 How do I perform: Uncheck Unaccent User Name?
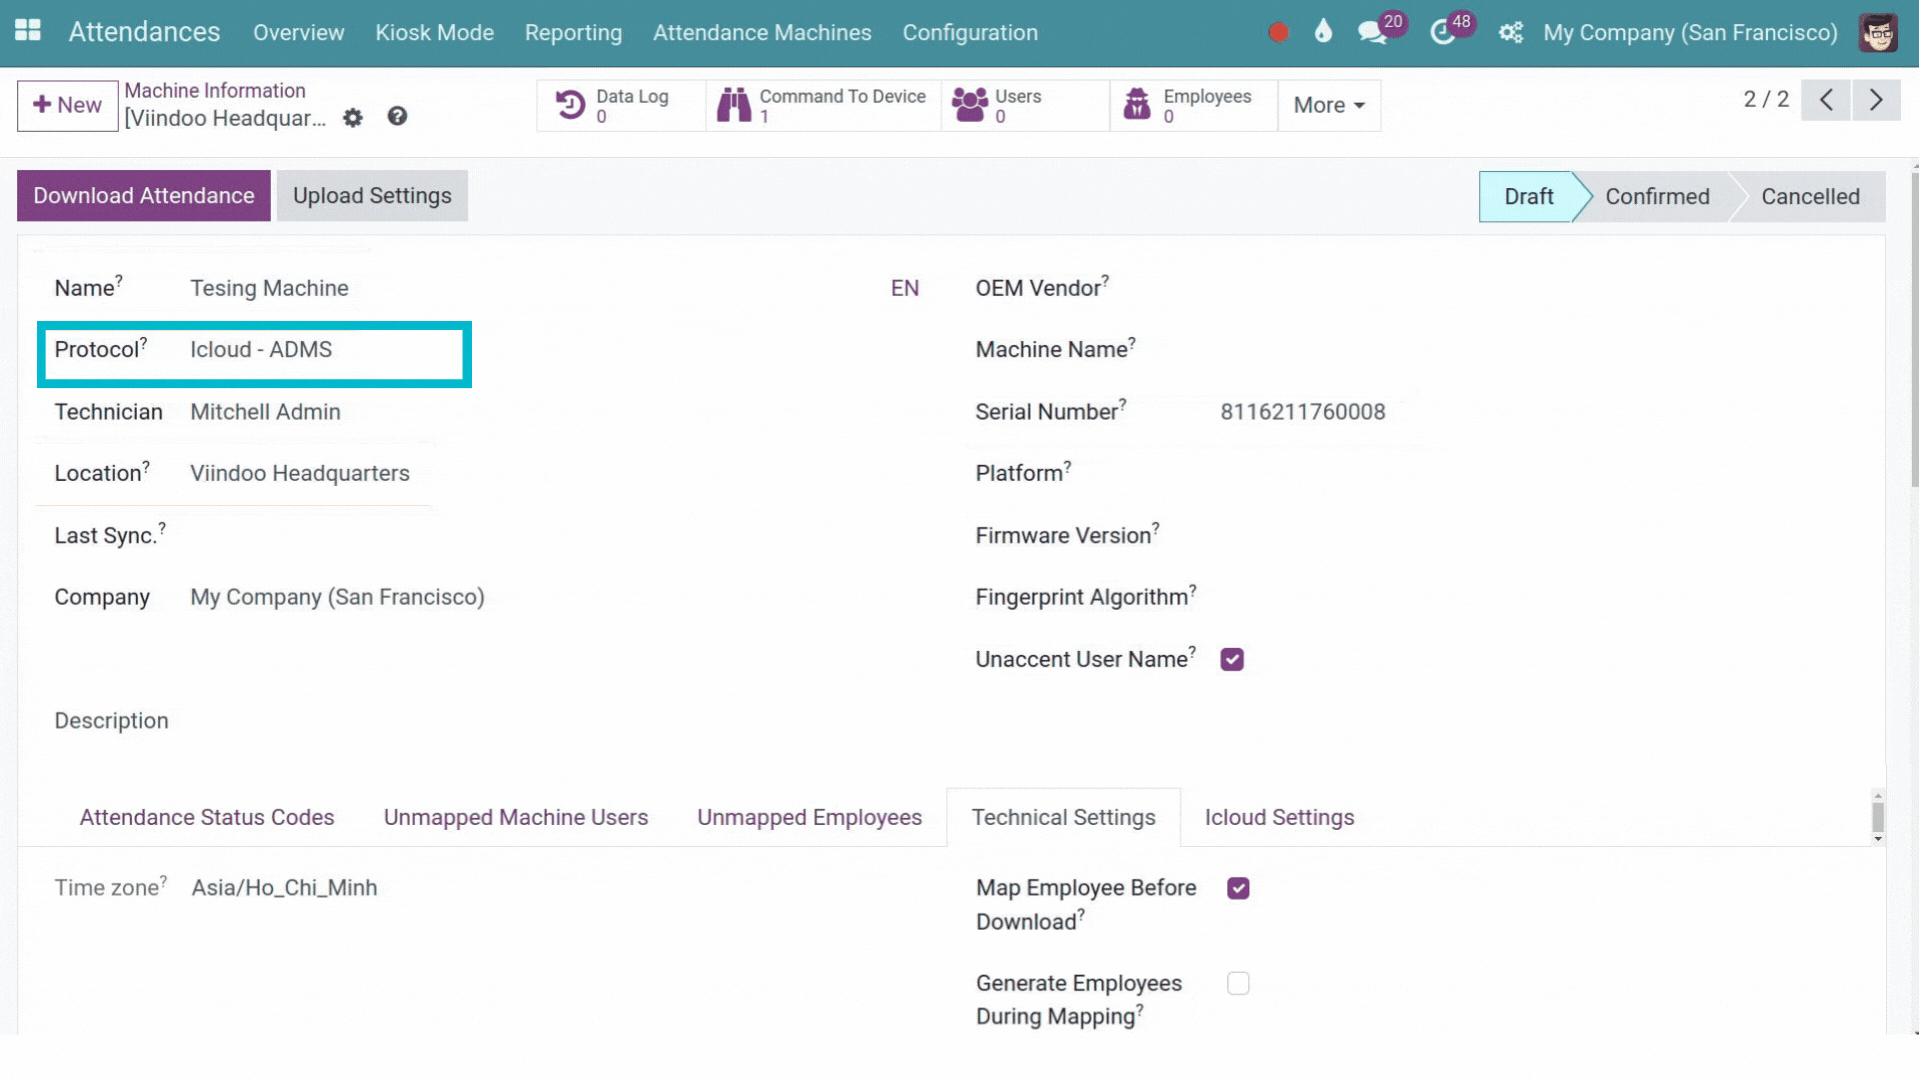[x=1231, y=658]
